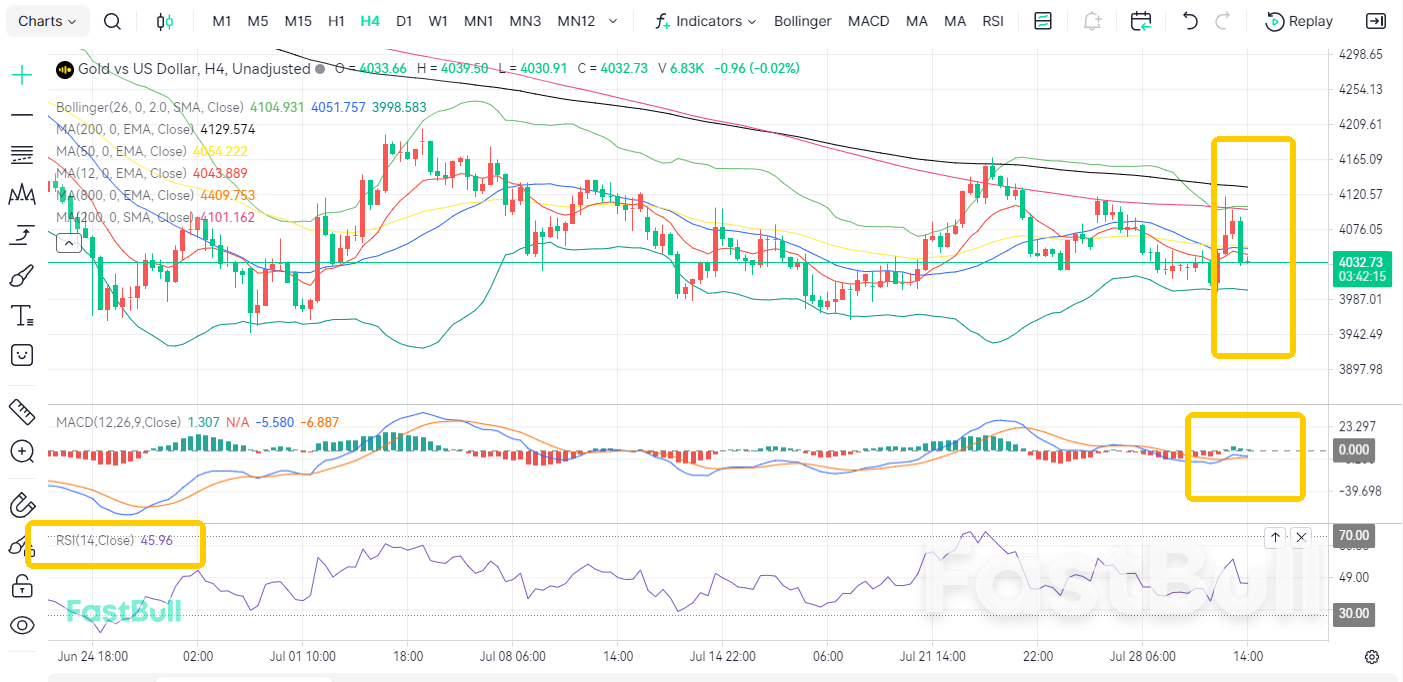Screen dimensions: 1403x682
Task: Add the Bollinger quick indicator
Action: (803, 21)
